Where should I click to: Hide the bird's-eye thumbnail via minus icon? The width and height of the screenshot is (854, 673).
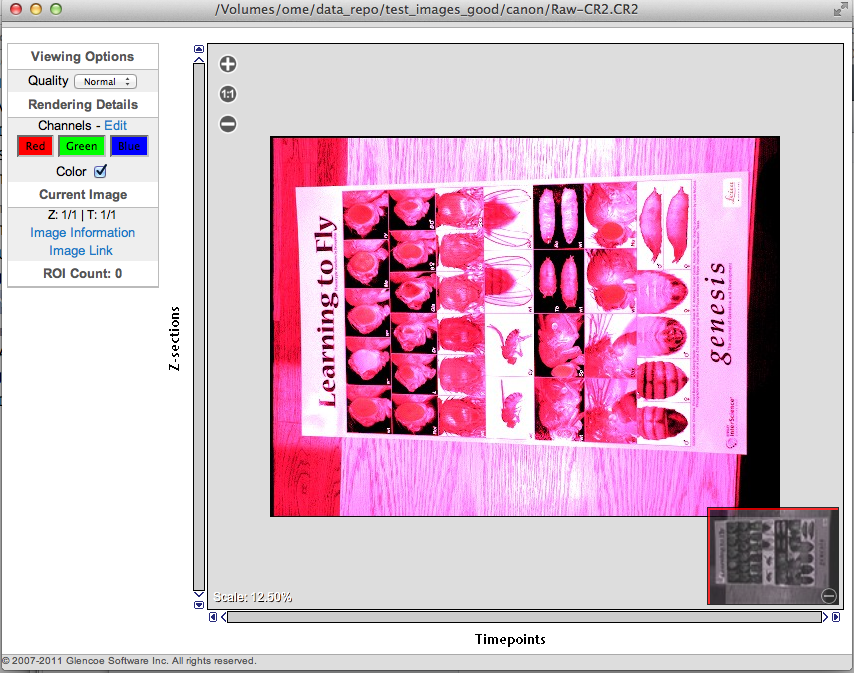tap(828, 596)
